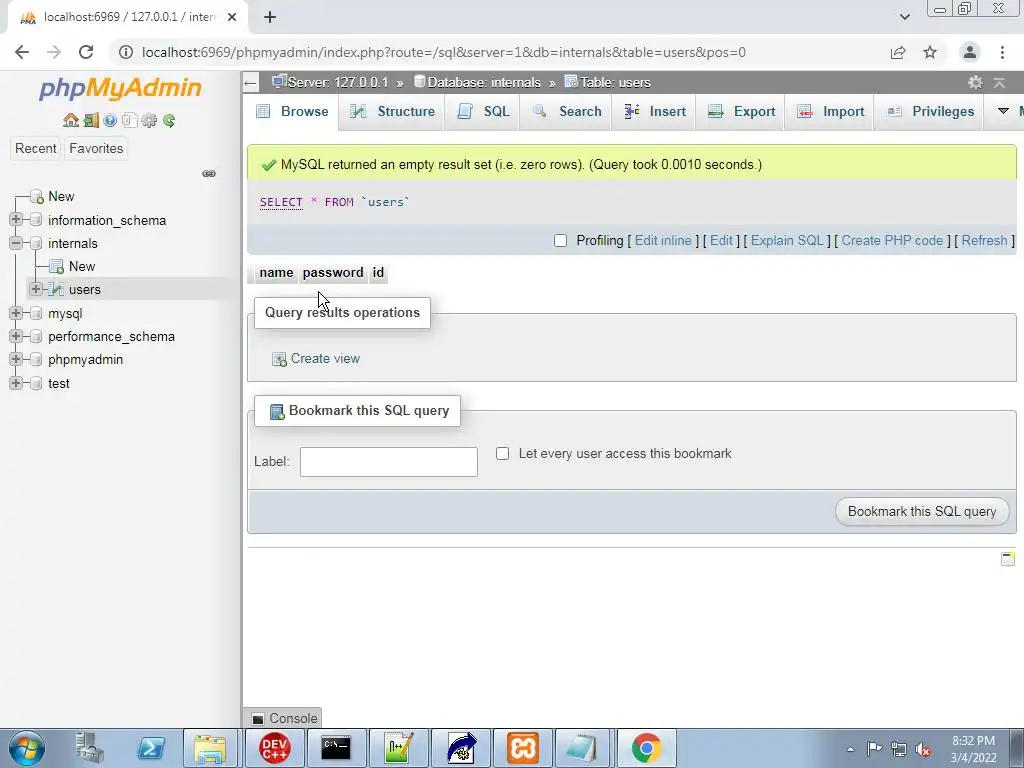Viewport: 1024px width, 768px height.
Task: Click the log out icon in sidebar
Action: coord(91,120)
